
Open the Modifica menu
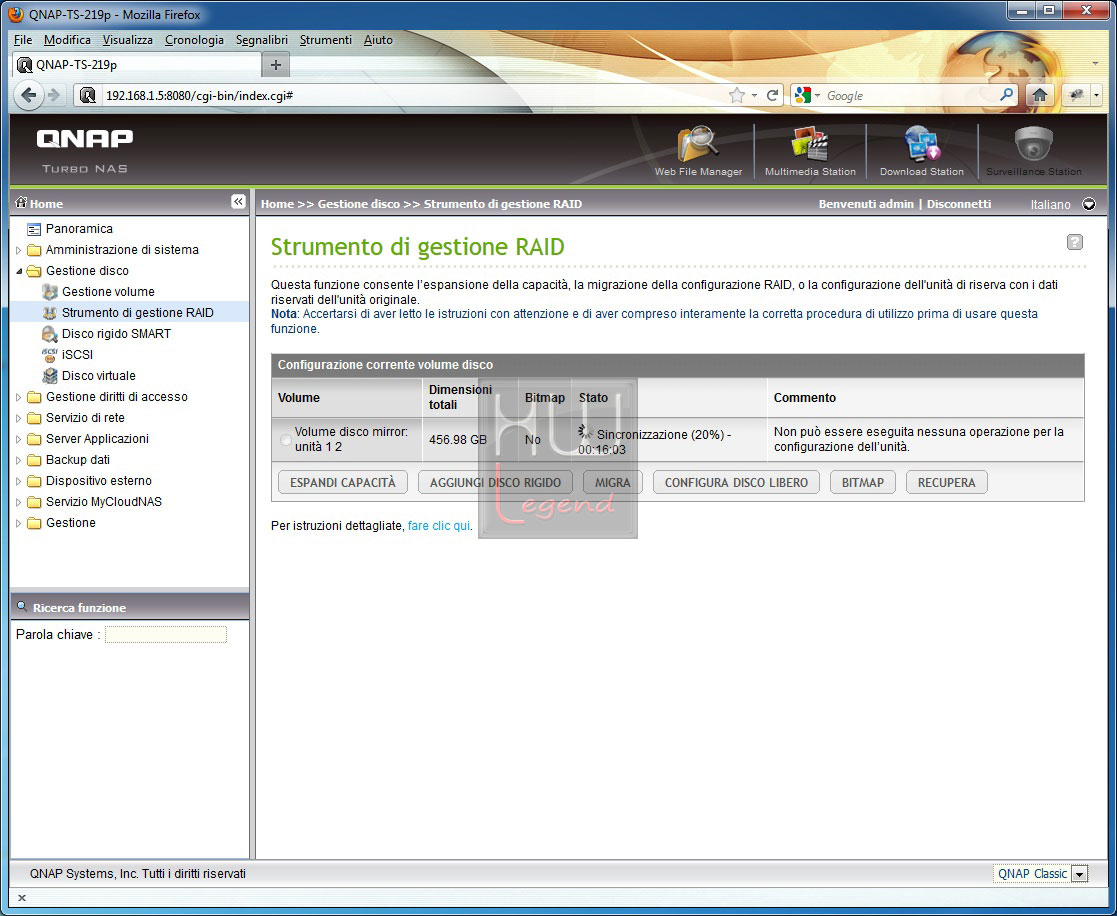coord(67,40)
